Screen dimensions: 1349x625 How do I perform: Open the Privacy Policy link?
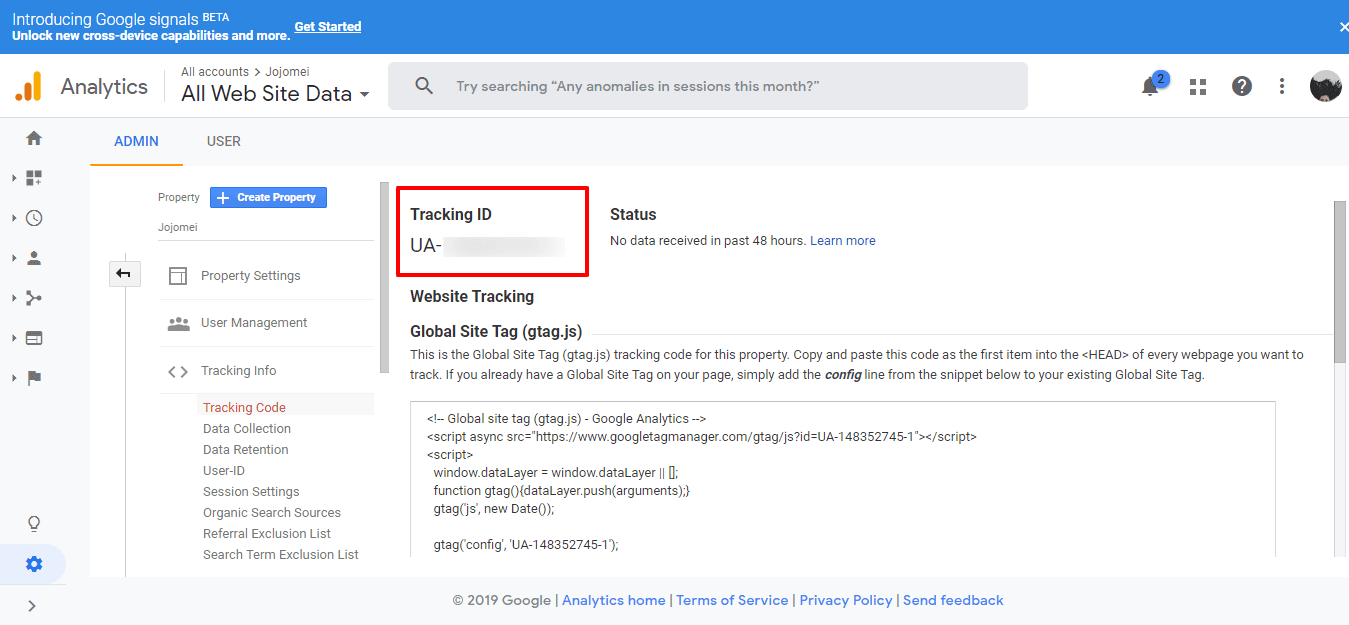click(846, 600)
